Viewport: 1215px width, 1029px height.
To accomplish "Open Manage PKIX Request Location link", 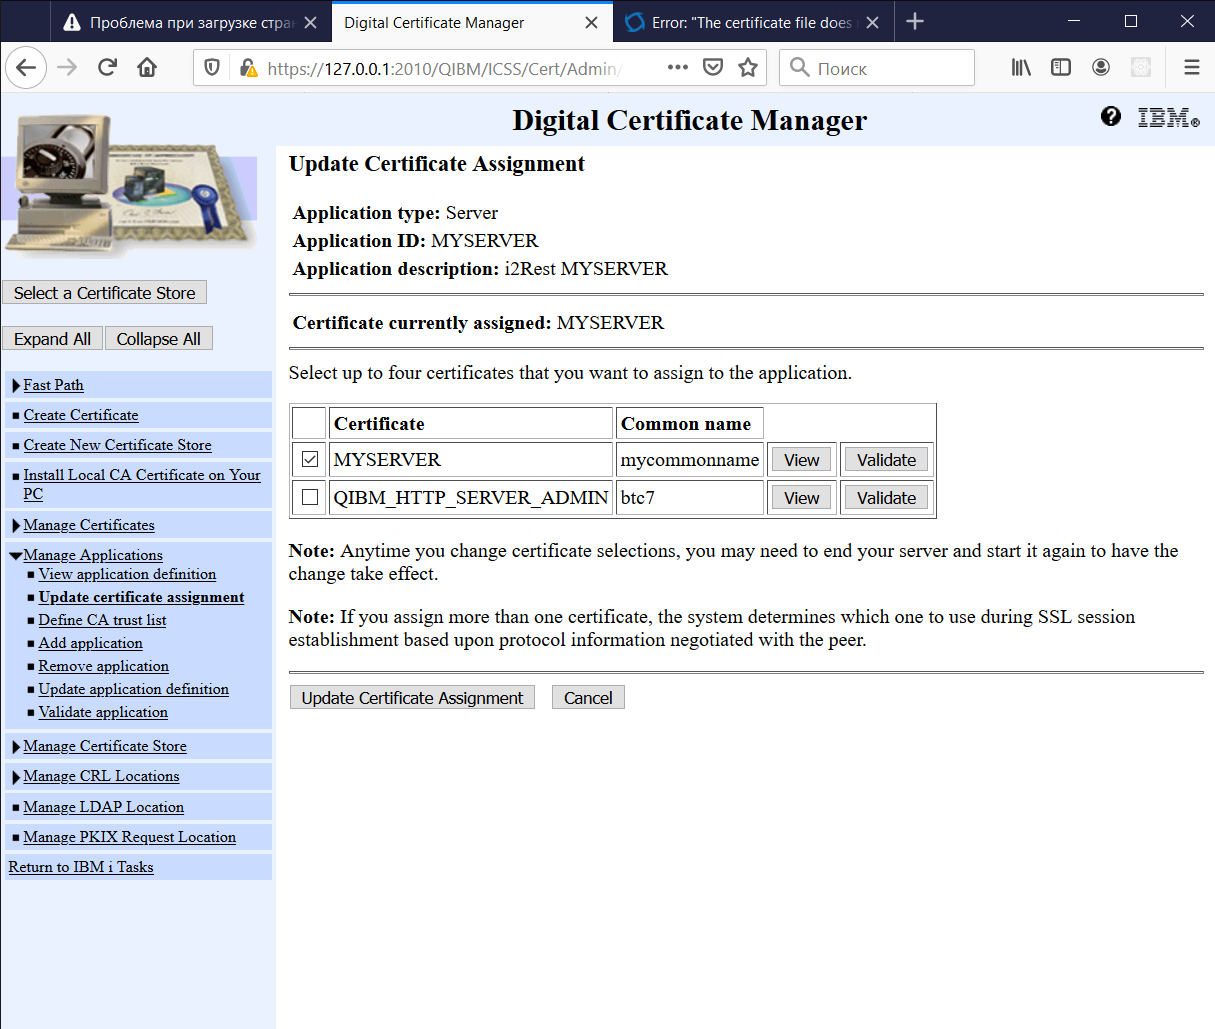I will [129, 837].
